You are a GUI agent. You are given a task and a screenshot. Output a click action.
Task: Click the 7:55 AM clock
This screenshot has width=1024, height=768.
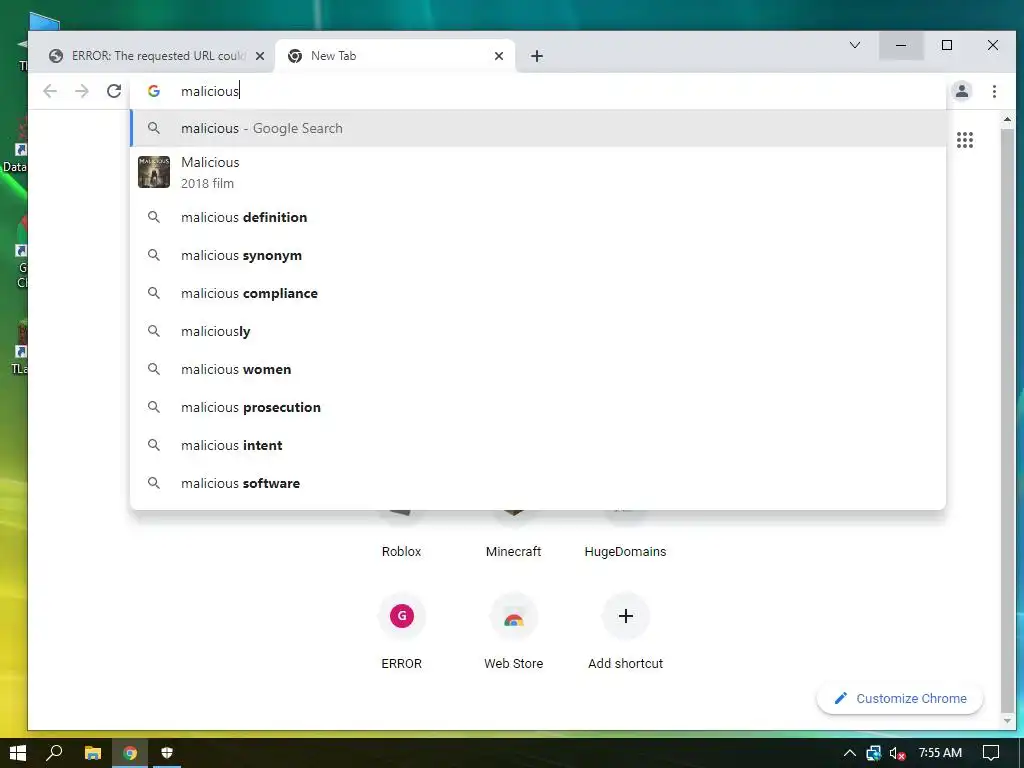940,753
